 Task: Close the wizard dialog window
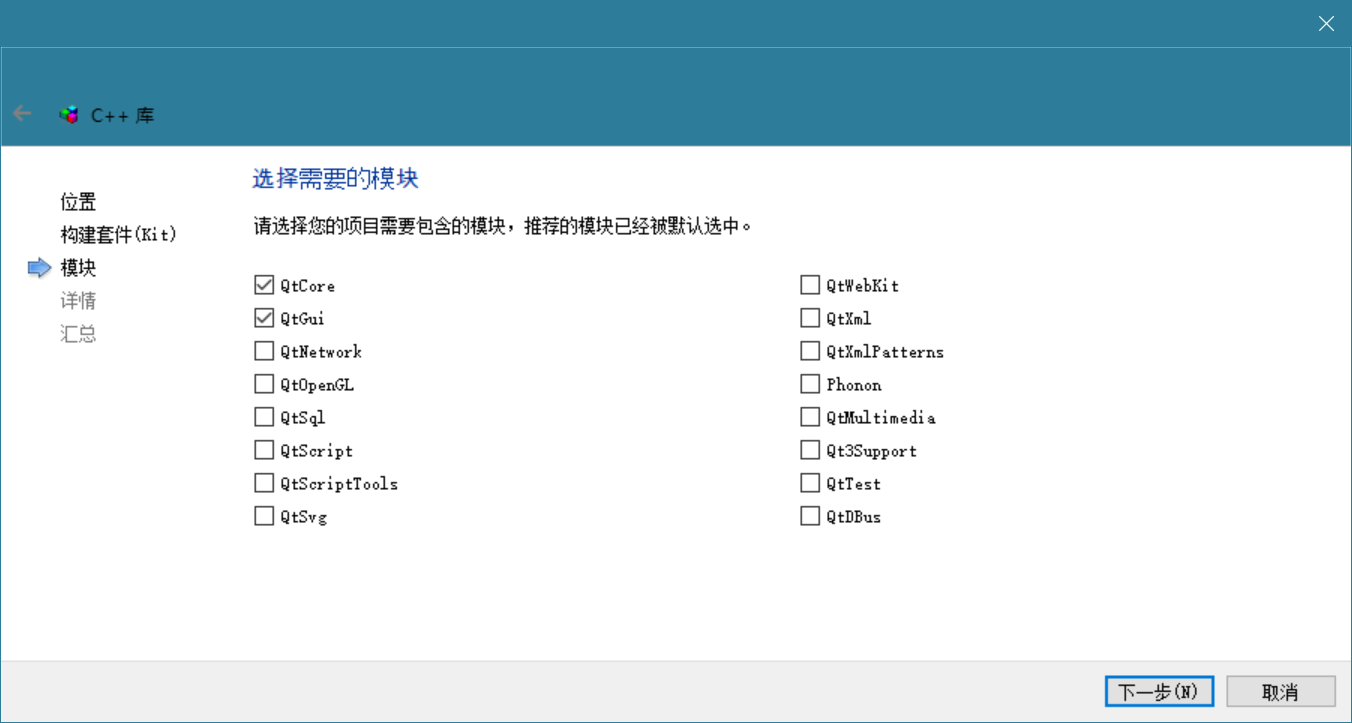point(1326,23)
